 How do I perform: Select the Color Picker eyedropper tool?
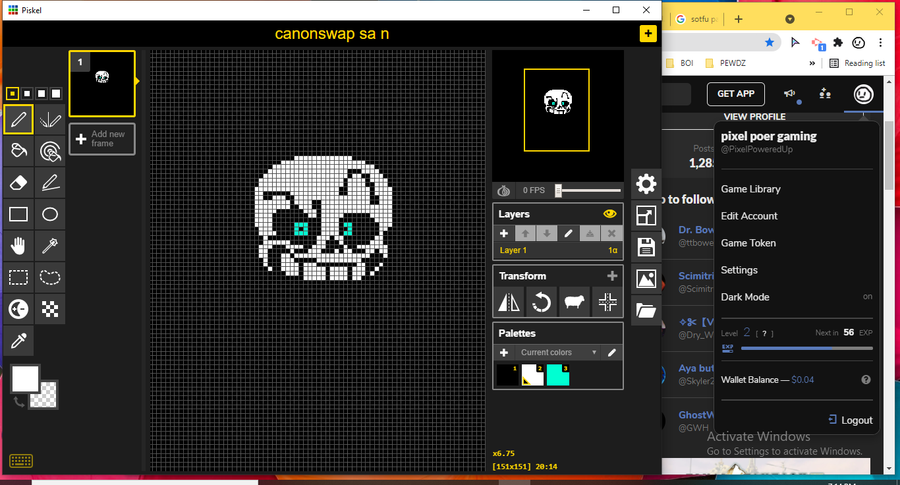18,340
